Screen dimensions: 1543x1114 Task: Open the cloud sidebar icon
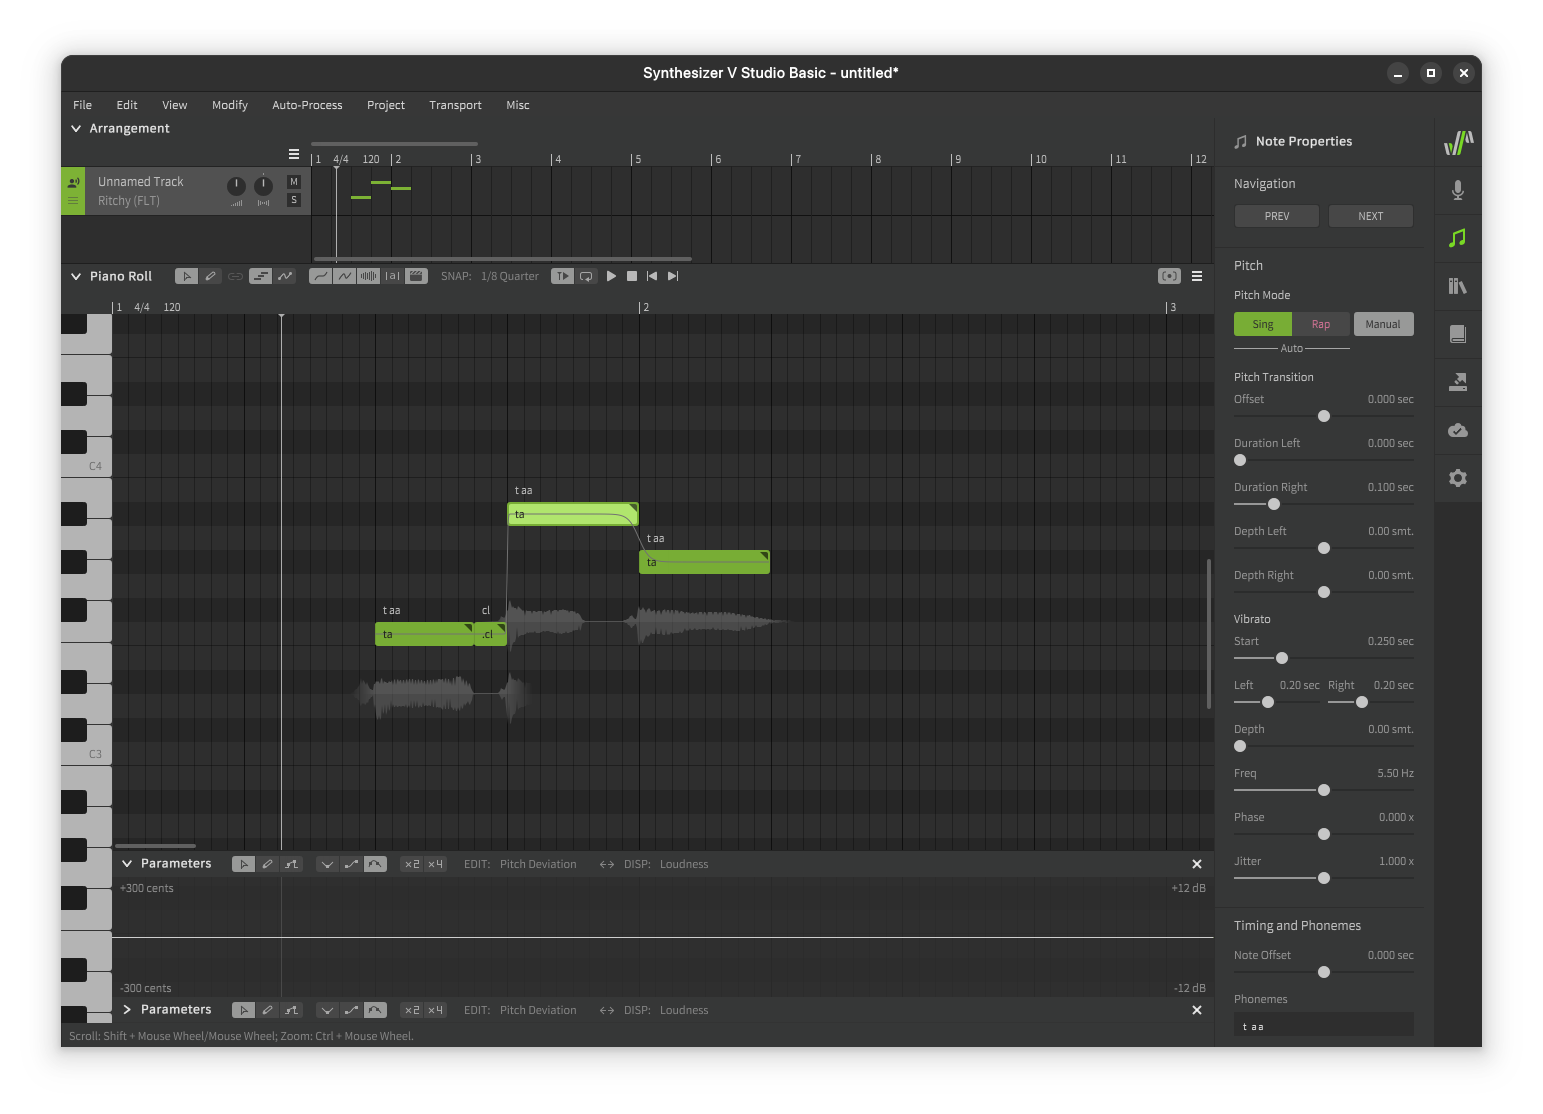tap(1458, 430)
